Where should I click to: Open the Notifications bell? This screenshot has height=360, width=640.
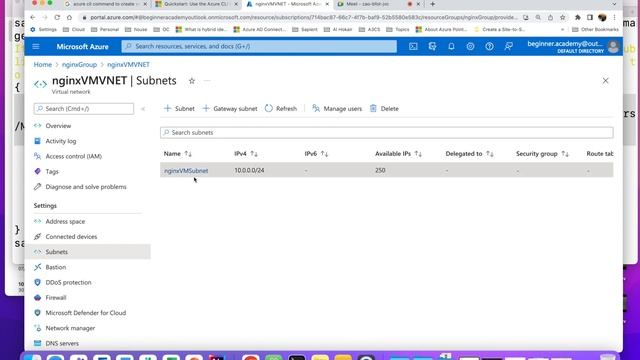(451, 47)
